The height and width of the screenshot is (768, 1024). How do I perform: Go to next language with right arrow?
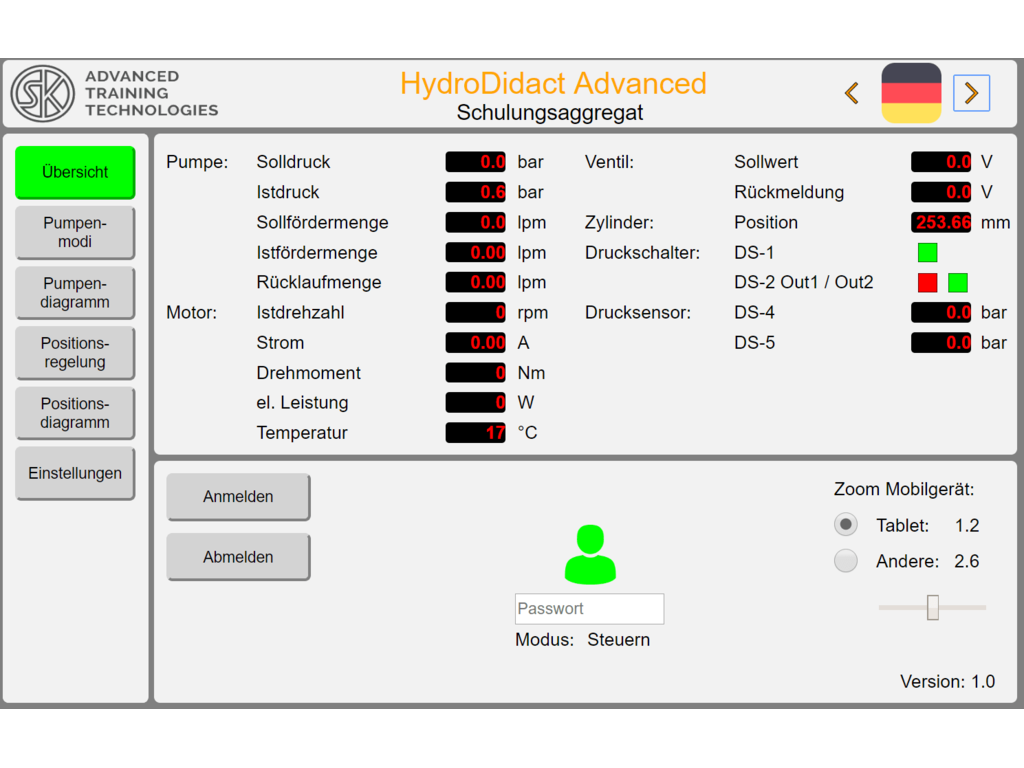(x=971, y=93)
